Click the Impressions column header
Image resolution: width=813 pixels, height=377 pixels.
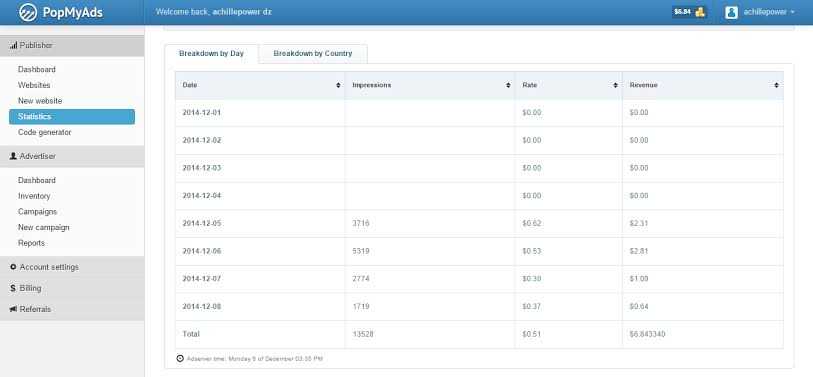430,85
